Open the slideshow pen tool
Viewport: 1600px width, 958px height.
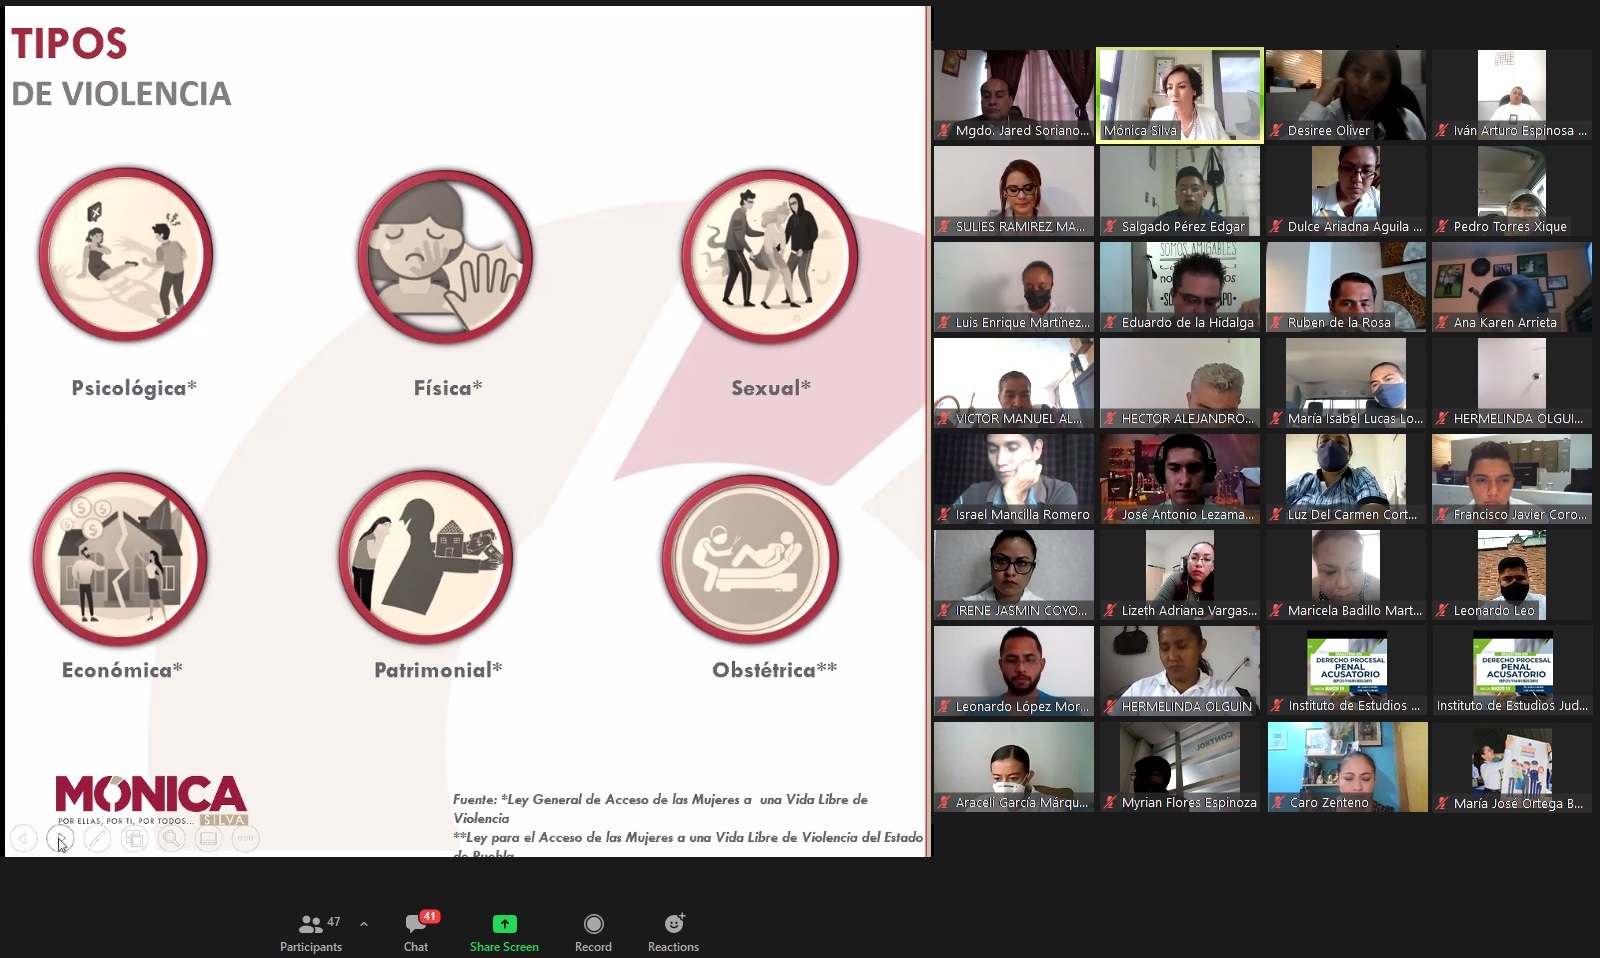(x=97, y=838)
